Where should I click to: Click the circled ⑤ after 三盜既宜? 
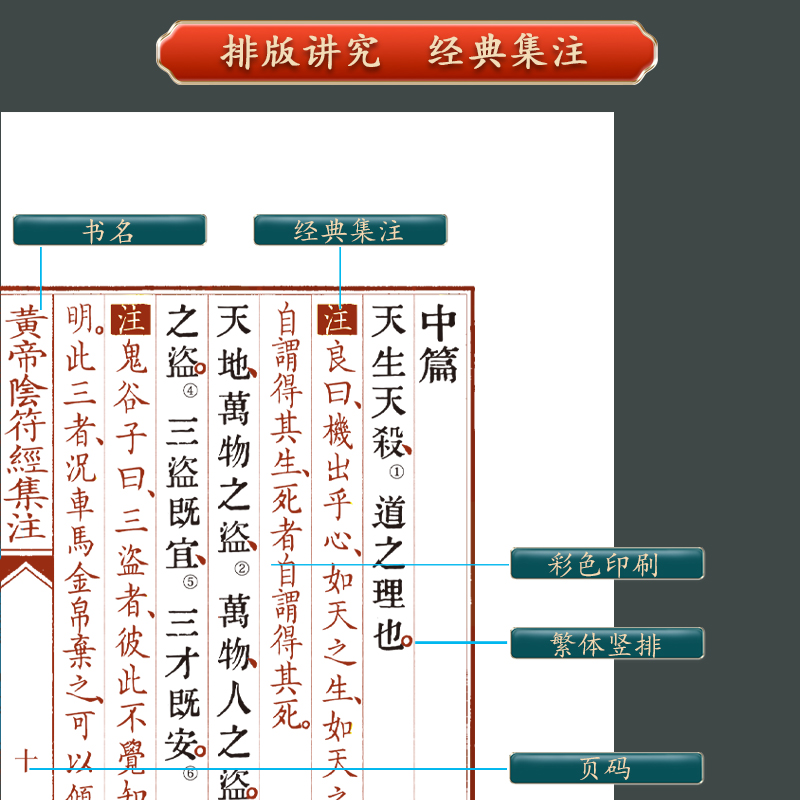click(x=188, y=581)
